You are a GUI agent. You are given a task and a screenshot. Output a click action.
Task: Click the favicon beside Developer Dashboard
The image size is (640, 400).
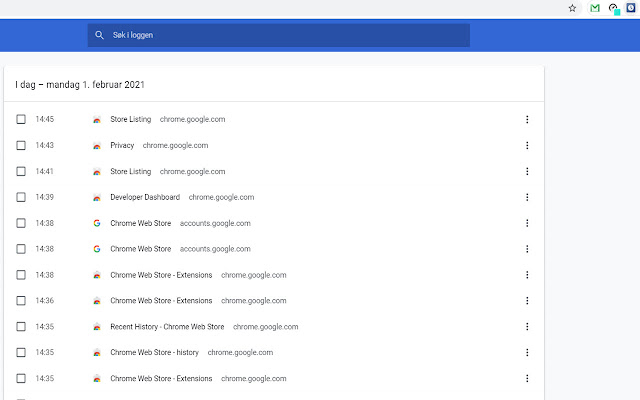coord(97,198)
